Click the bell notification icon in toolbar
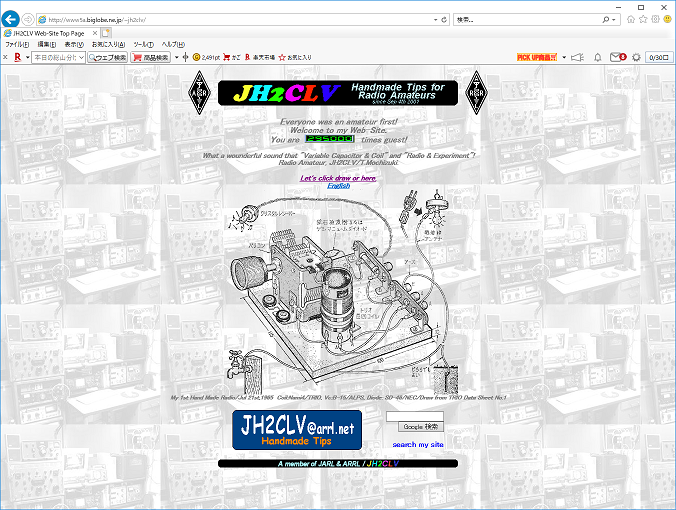This screenshot has height=510, width=676. 599,58
